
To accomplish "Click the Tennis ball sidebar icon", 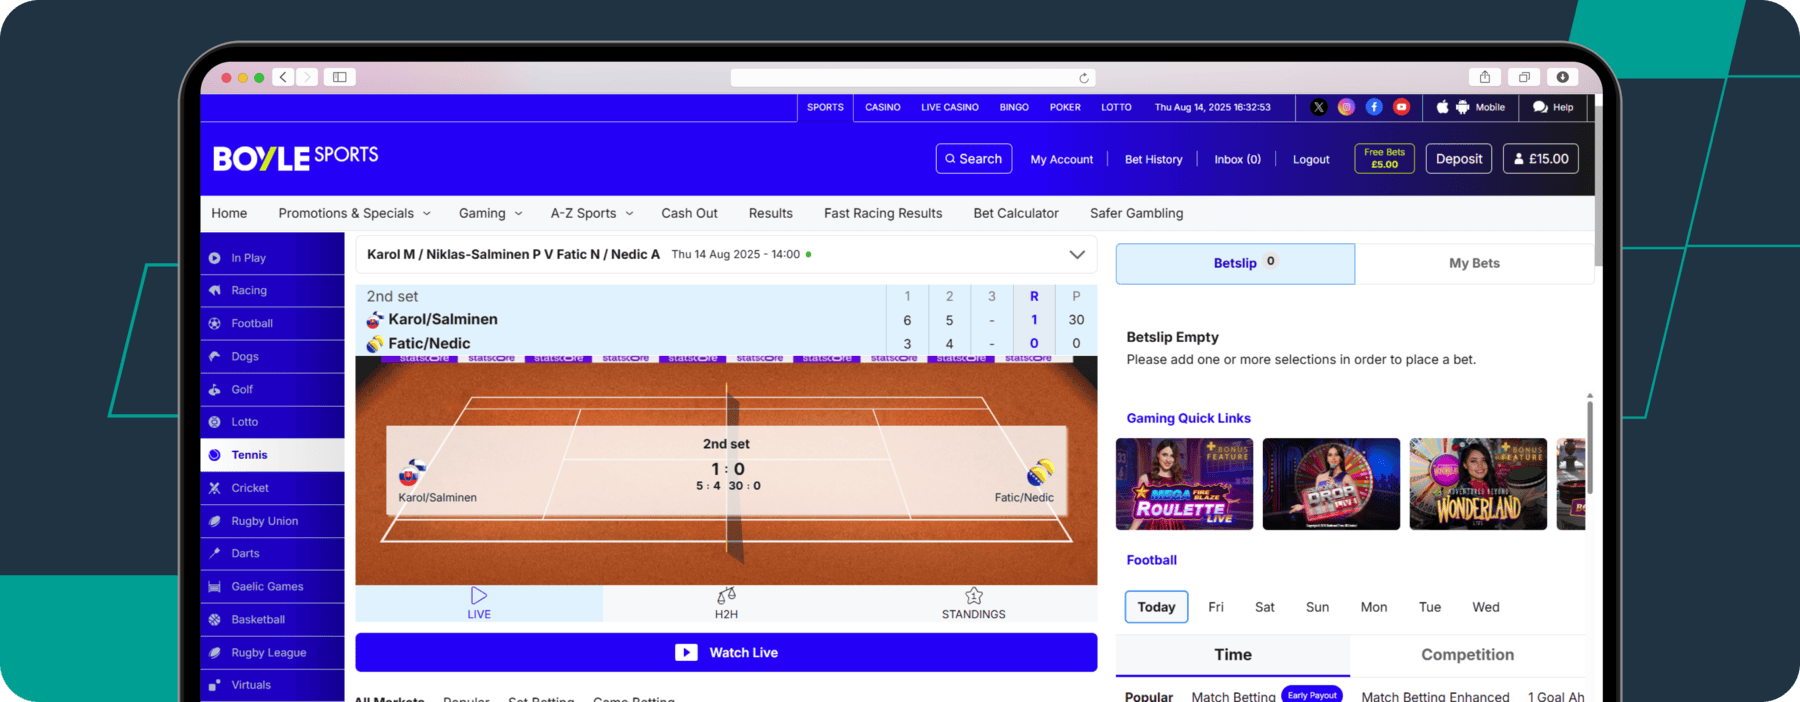I will [x=214, y=455].
